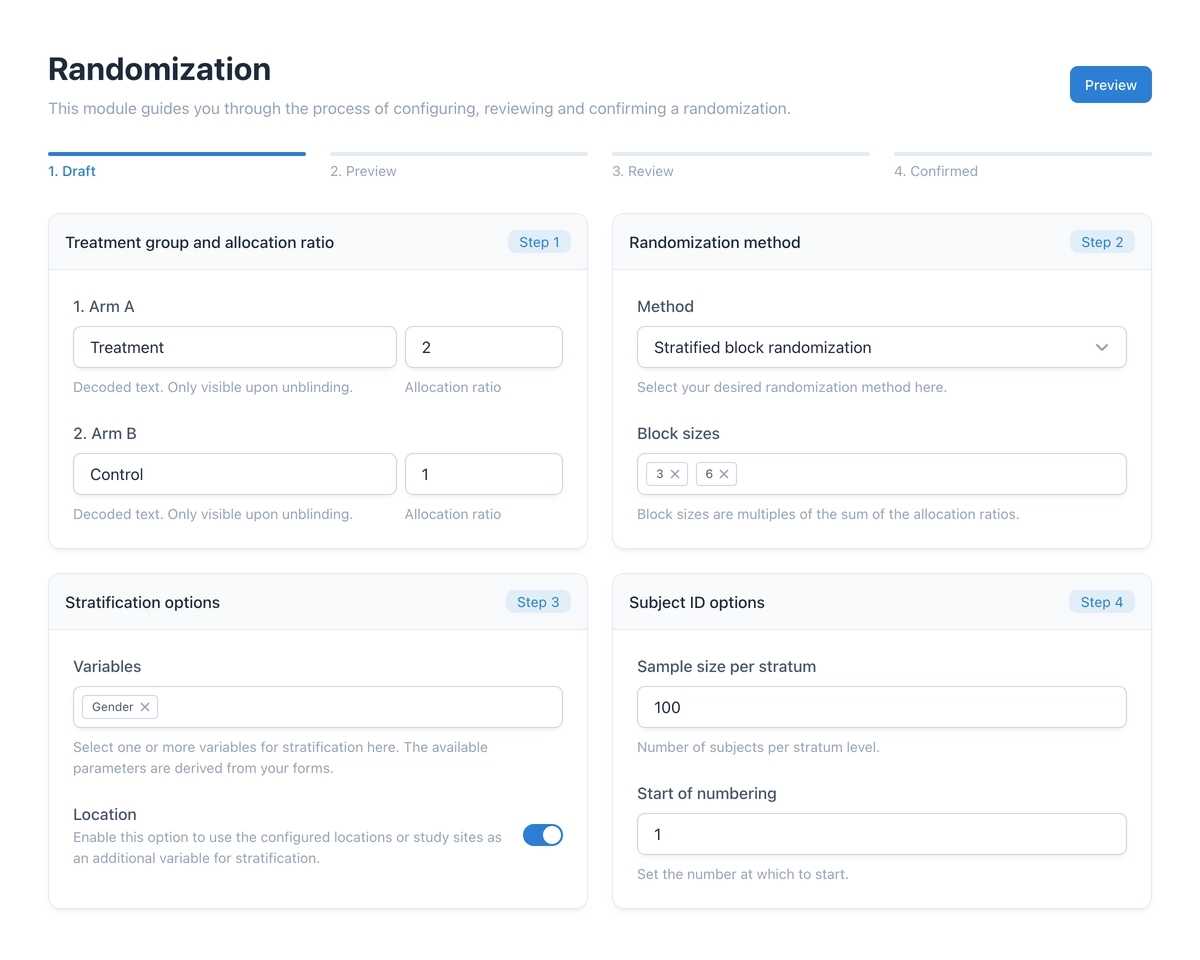This screenshot has width=1200, height=960.
Task: Click the Step 4 badge
Action: [x=1101, y=601]
